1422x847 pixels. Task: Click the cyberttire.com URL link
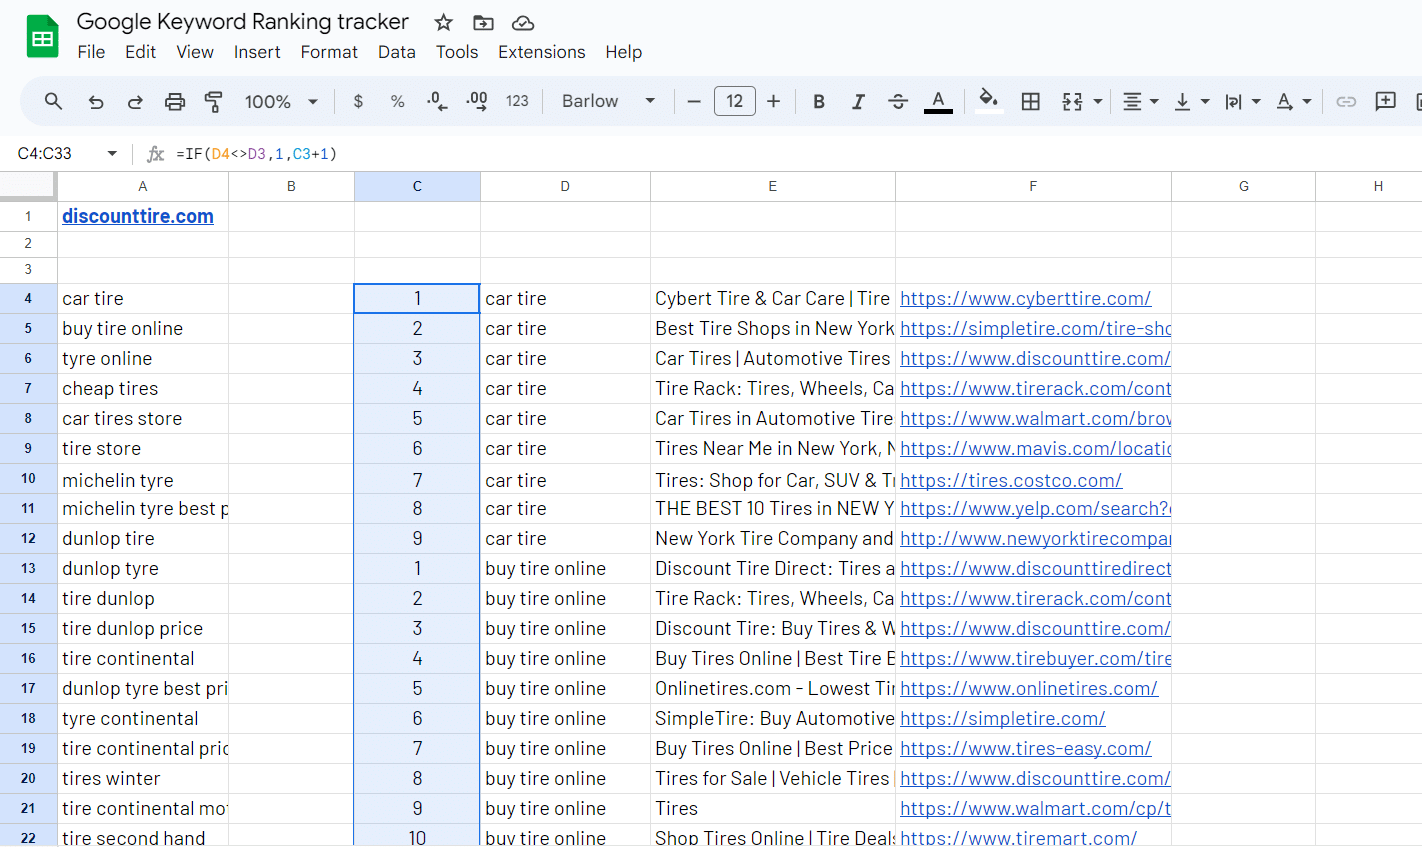(1025, 298)
